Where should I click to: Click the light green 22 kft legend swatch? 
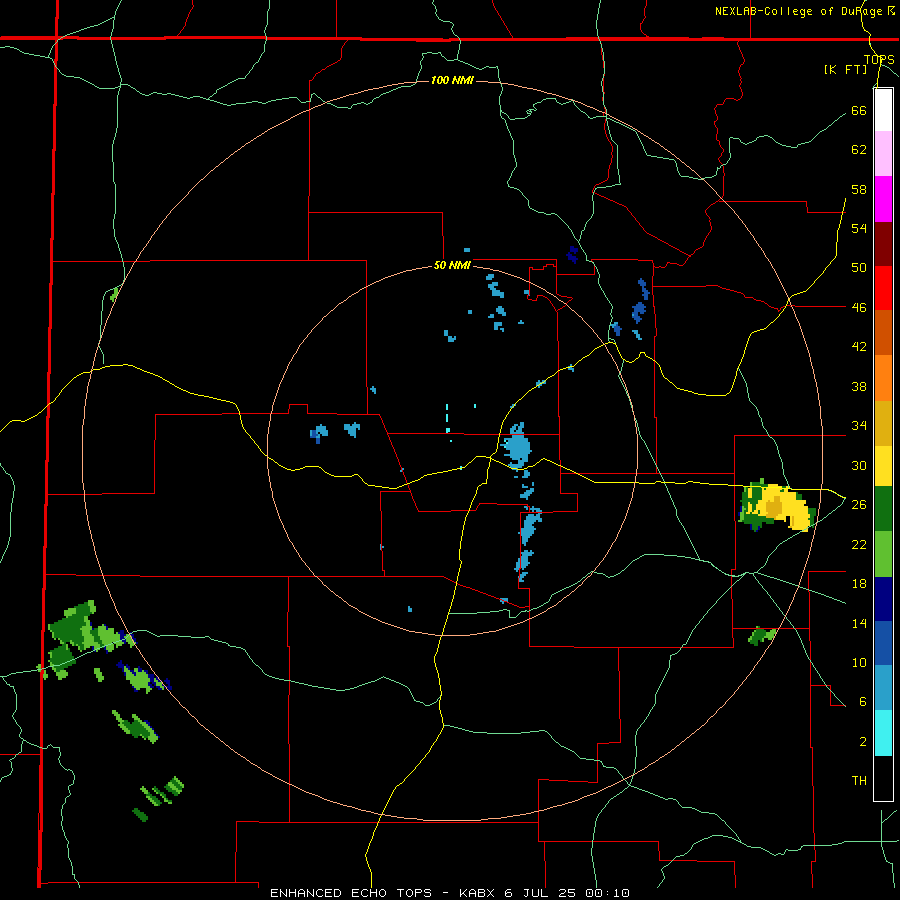coord(883,554)
